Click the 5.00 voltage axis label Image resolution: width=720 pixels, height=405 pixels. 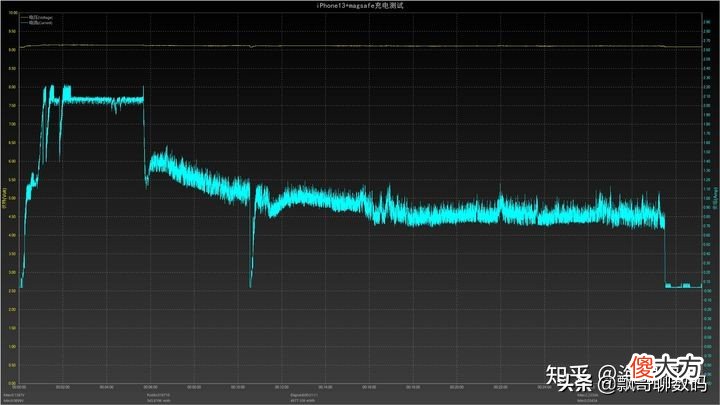click(x=12, y=198)
